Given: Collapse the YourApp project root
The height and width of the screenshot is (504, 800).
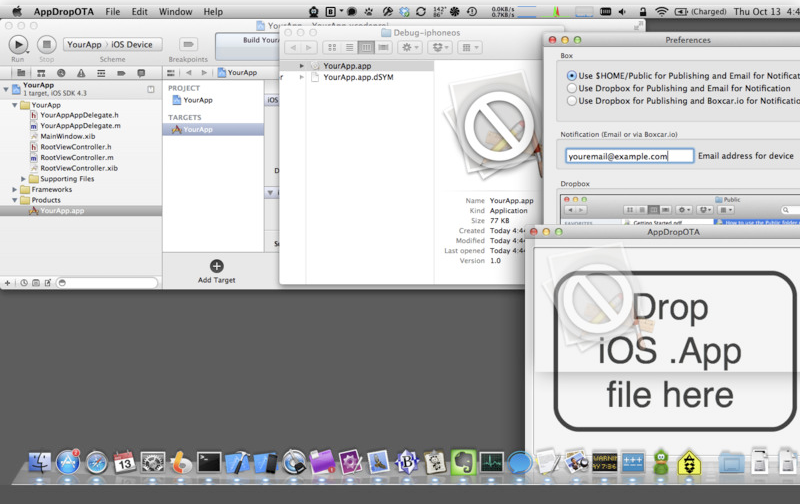Looking at the screenshot, I should click(6, 89).
